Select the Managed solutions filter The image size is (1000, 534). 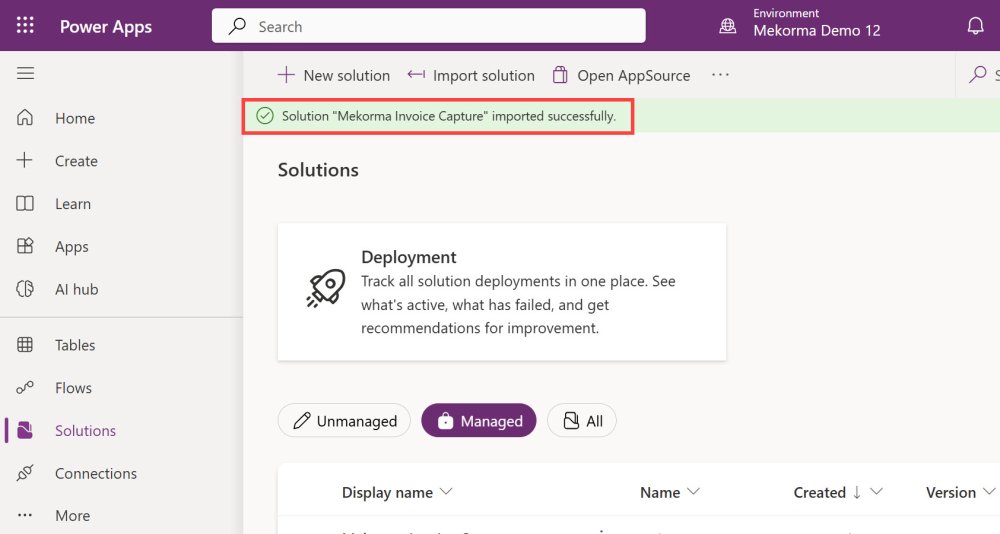(478, 421)
